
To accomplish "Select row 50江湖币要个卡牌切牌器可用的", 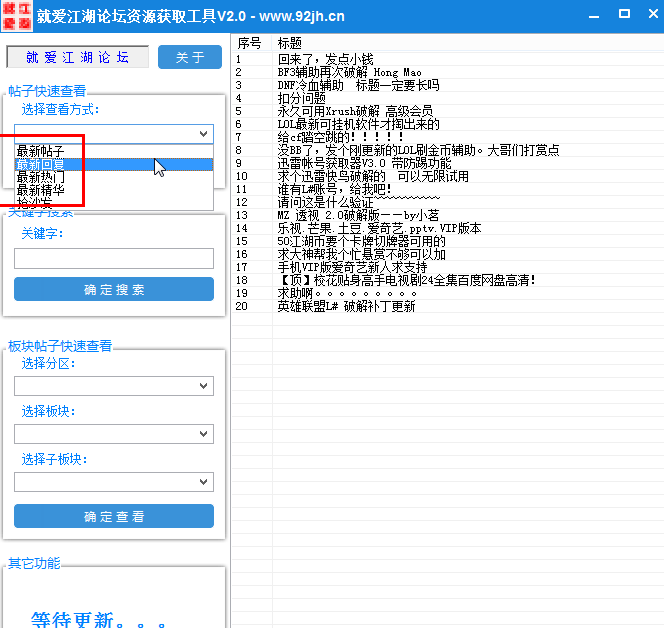I will click(448, 241).
